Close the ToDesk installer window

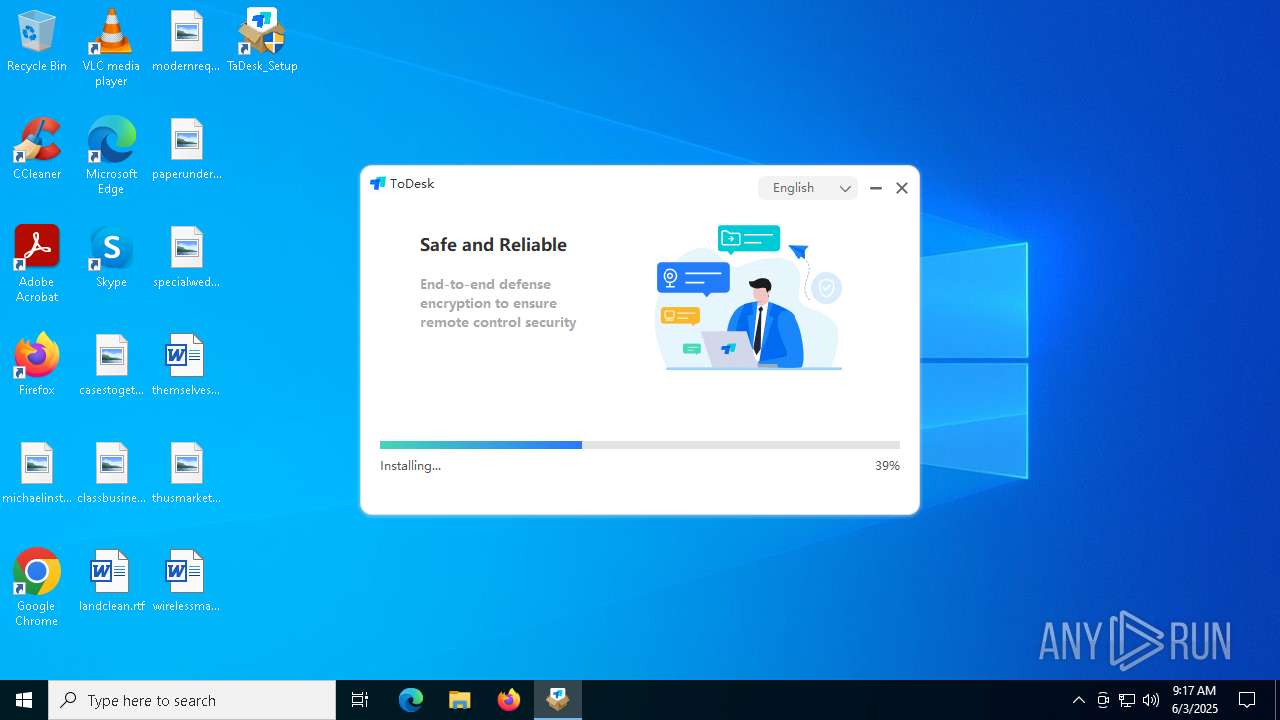(902, 188)
